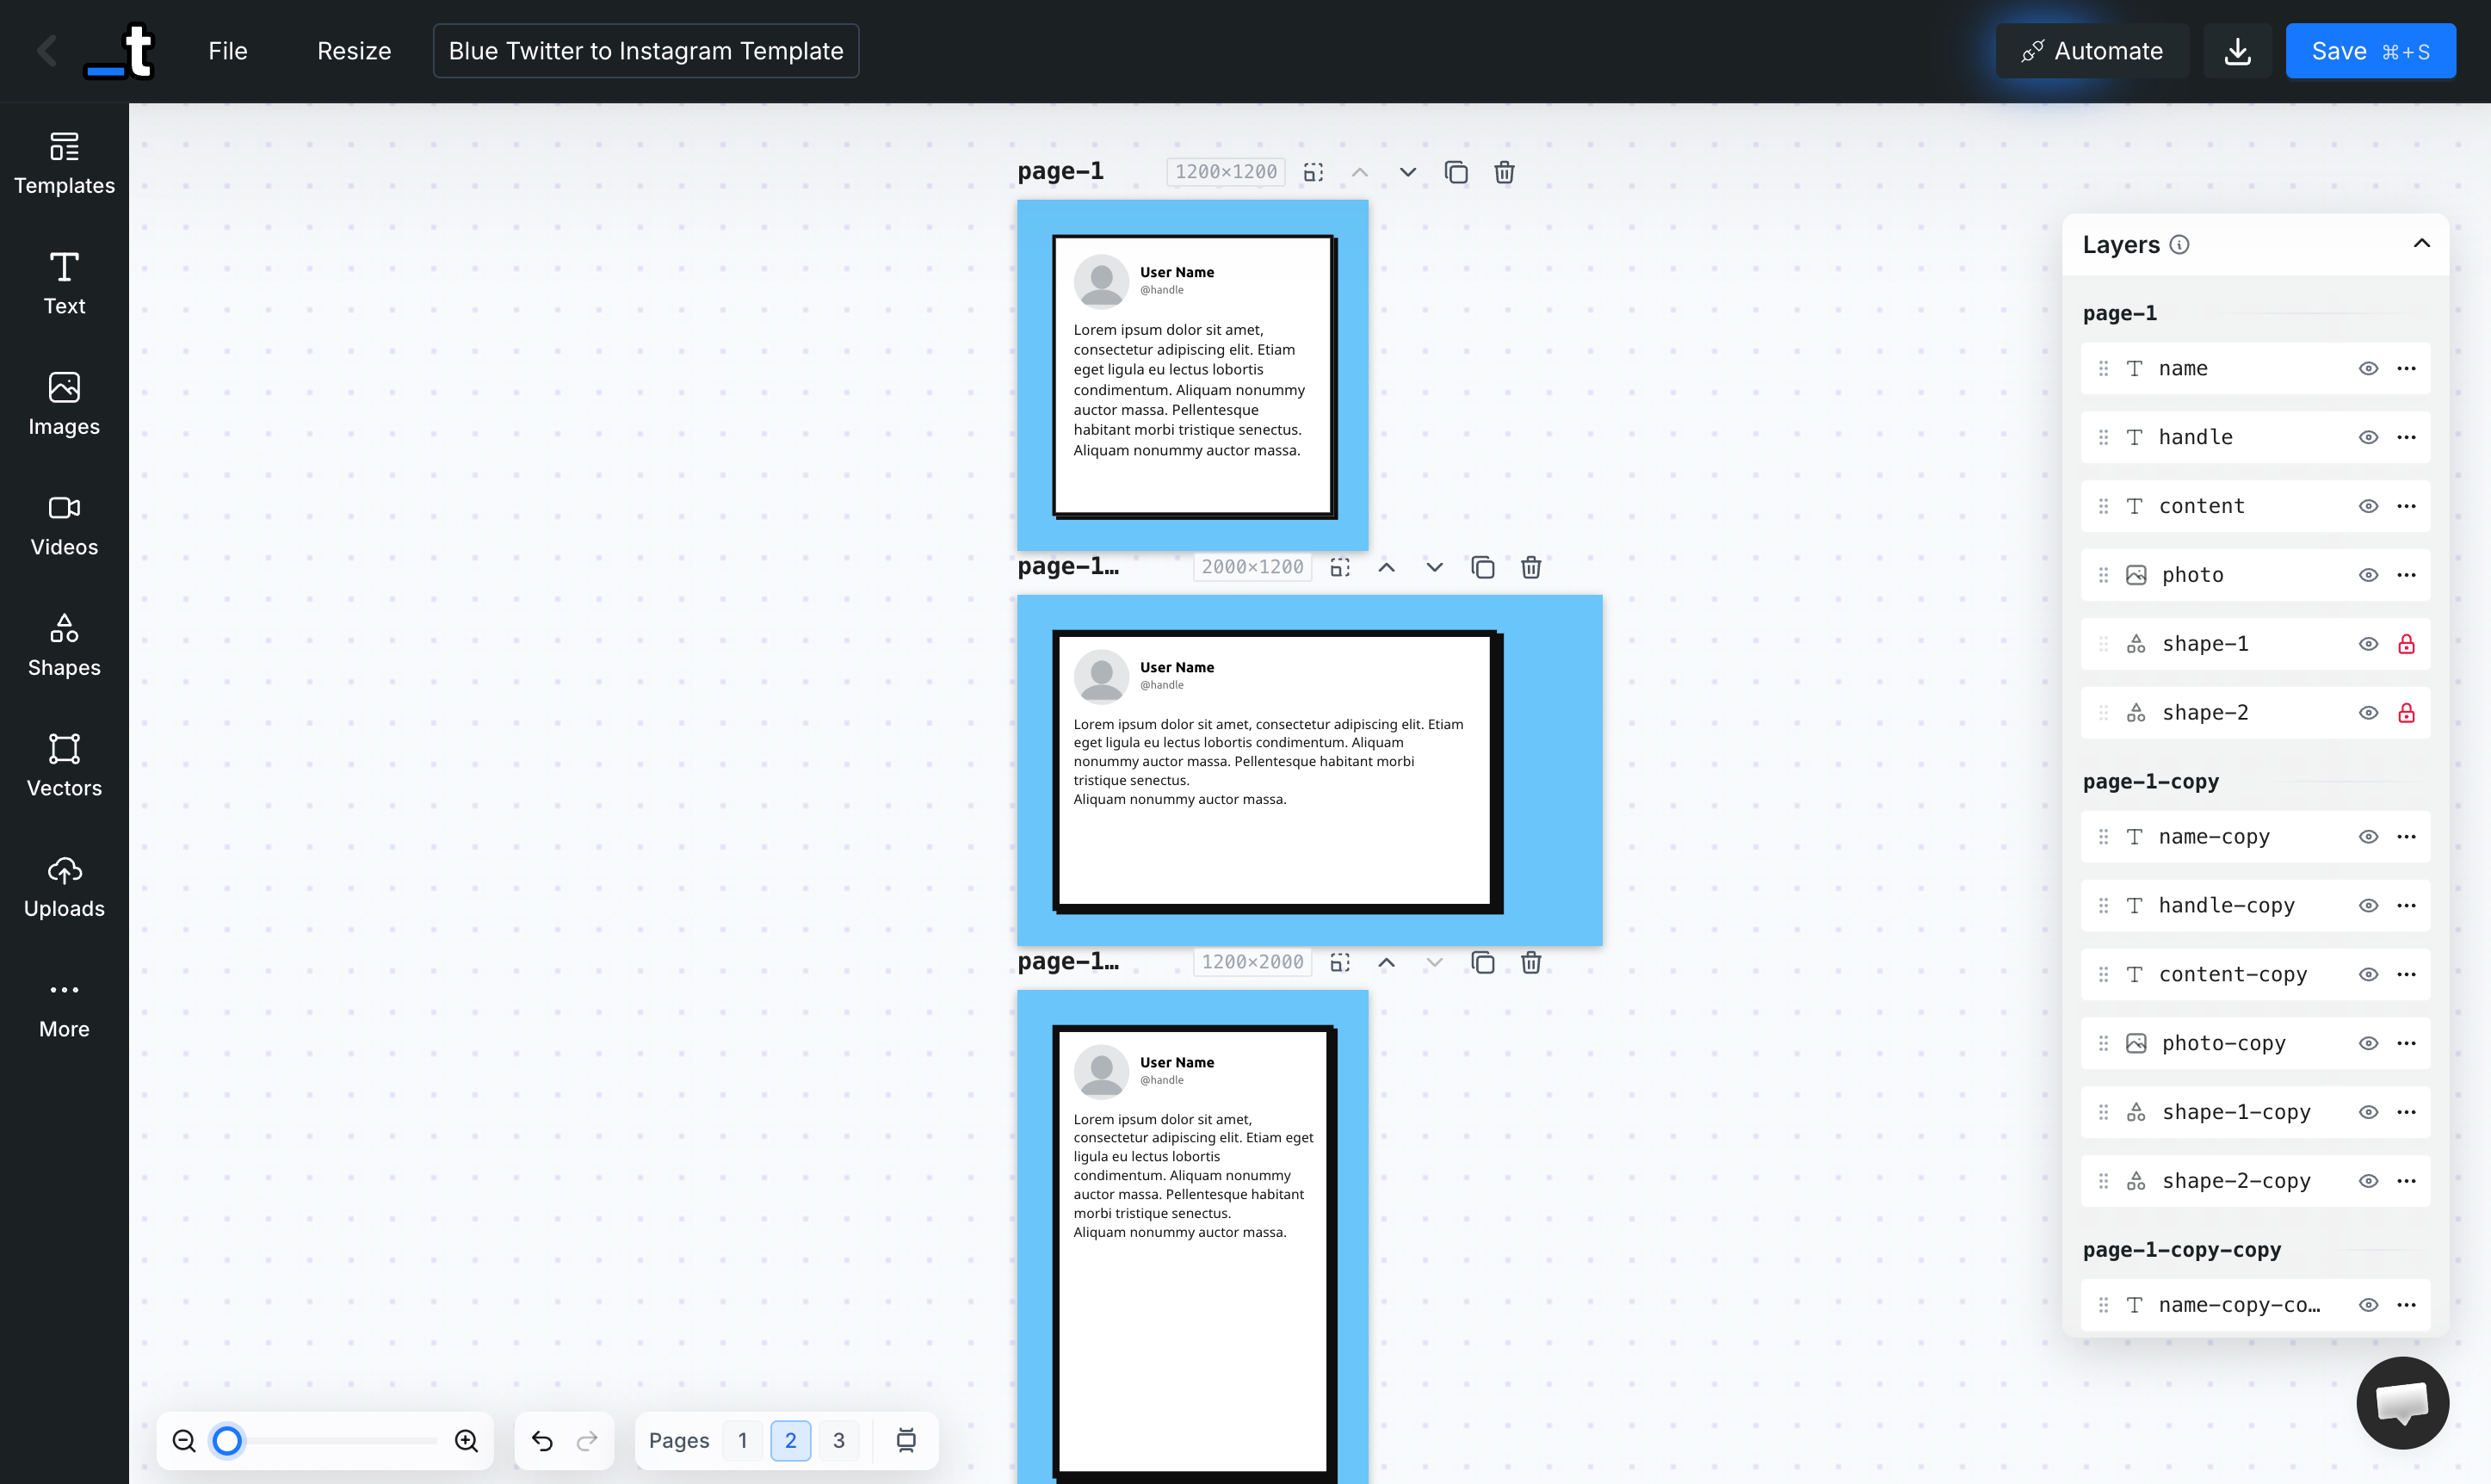Move the 2000×1200 page up
Viewport: 2491px width, 1484px height.
pyautogui.click(x=1386, y=567)
